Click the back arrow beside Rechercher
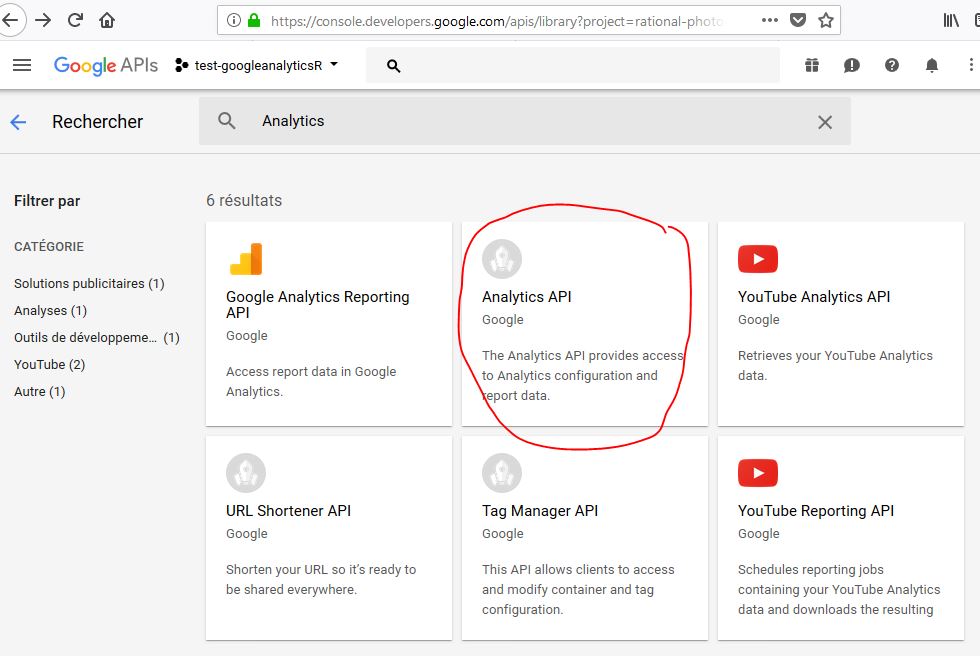Viewport: 980px width, 656px height. point(18,122)
